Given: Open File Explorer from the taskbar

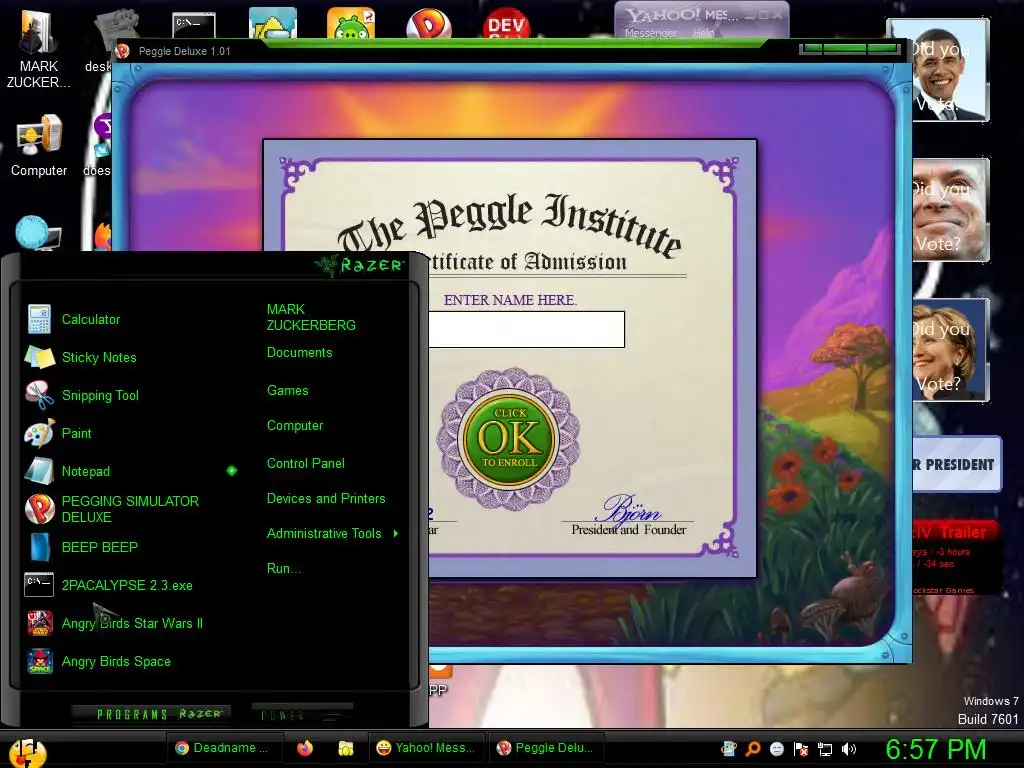Looking at the screenshot, I should pyautogui.click(x=345, y=748).
